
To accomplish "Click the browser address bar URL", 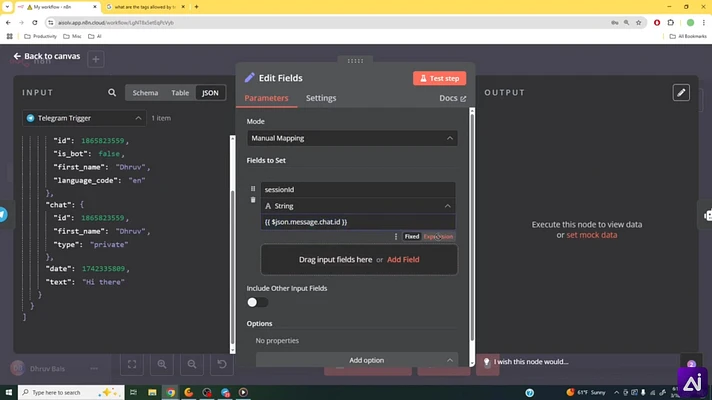I will 116,22.
